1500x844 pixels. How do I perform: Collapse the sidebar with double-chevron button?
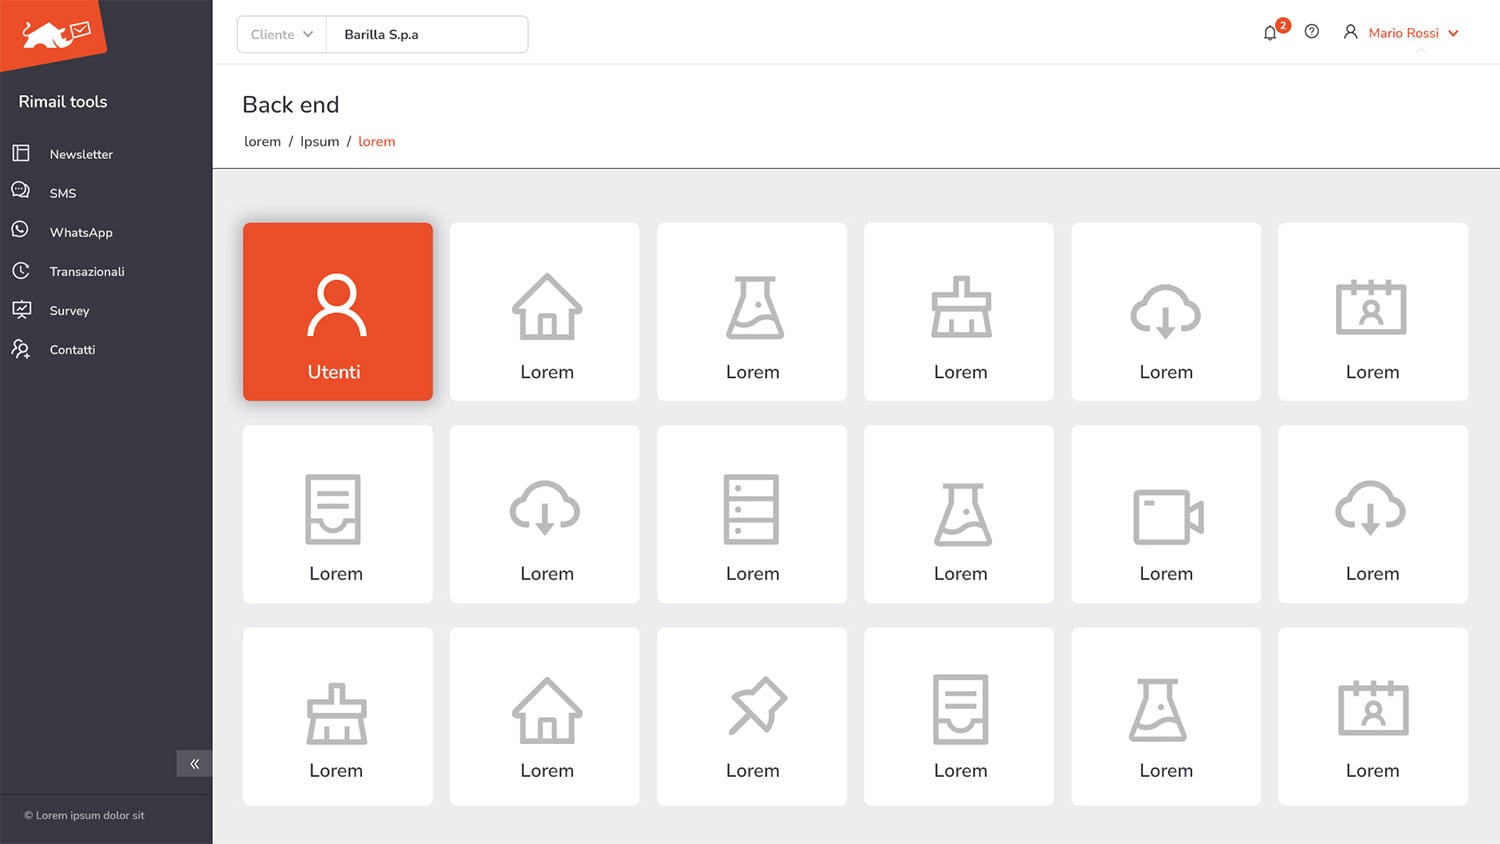click(194, 764)
